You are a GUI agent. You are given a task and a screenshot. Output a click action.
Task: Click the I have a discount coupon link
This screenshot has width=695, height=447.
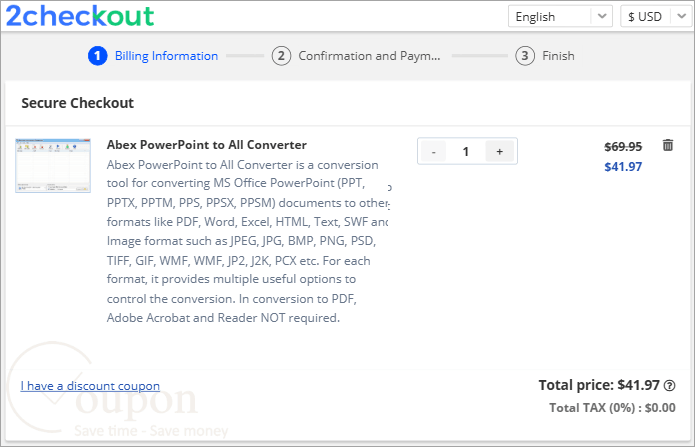pos(90,386)
